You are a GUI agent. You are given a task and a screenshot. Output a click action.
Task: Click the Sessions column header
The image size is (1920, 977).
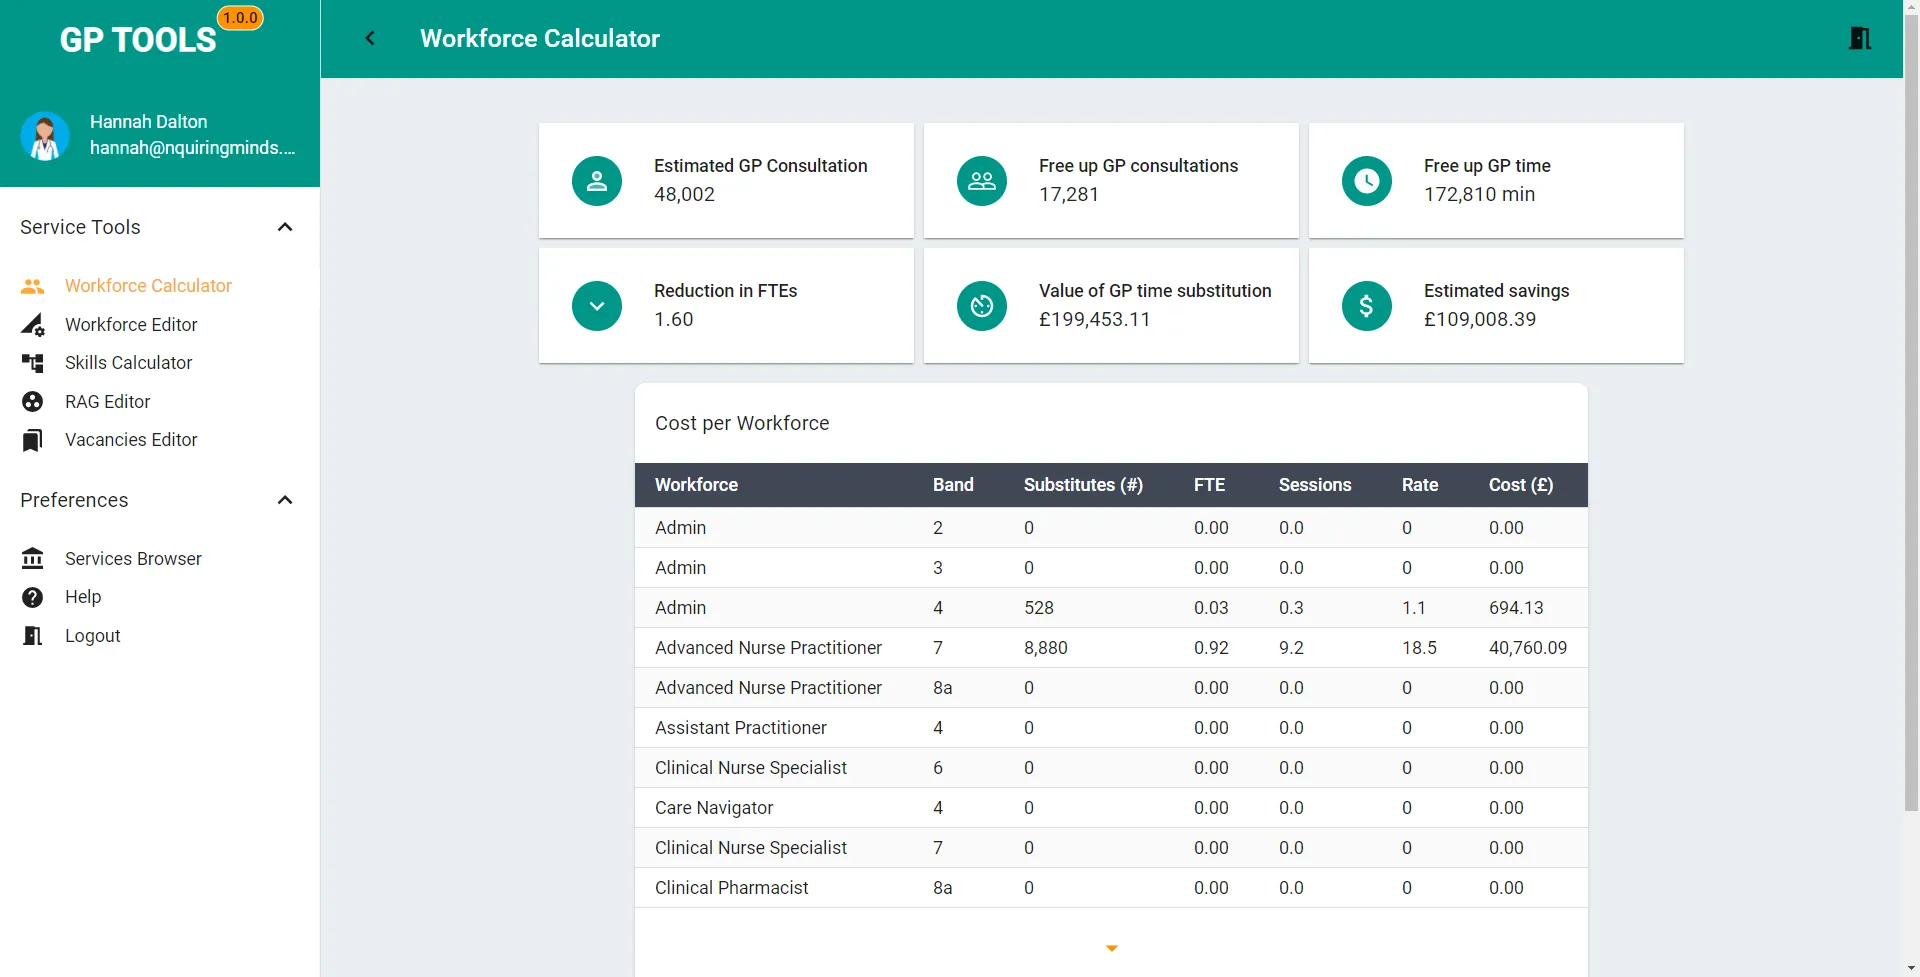pos(1315,485)
